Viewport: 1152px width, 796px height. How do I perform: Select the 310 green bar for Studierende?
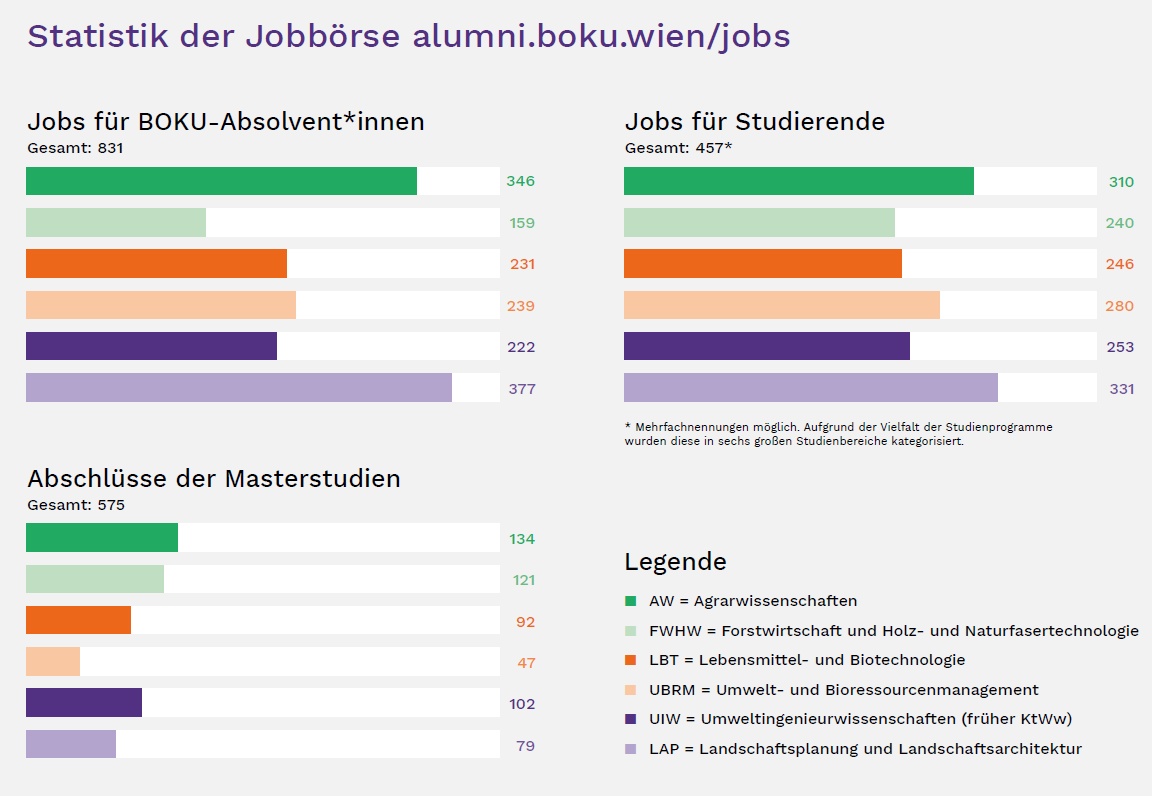coord(799,181)
